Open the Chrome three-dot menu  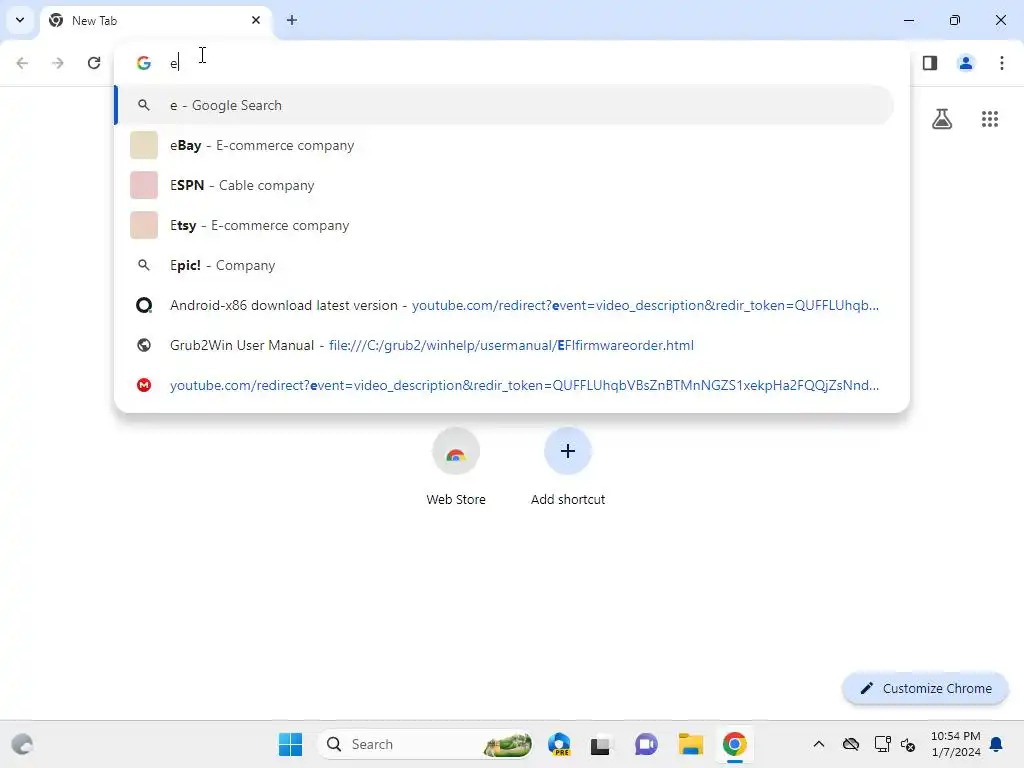pos(1002,63)
